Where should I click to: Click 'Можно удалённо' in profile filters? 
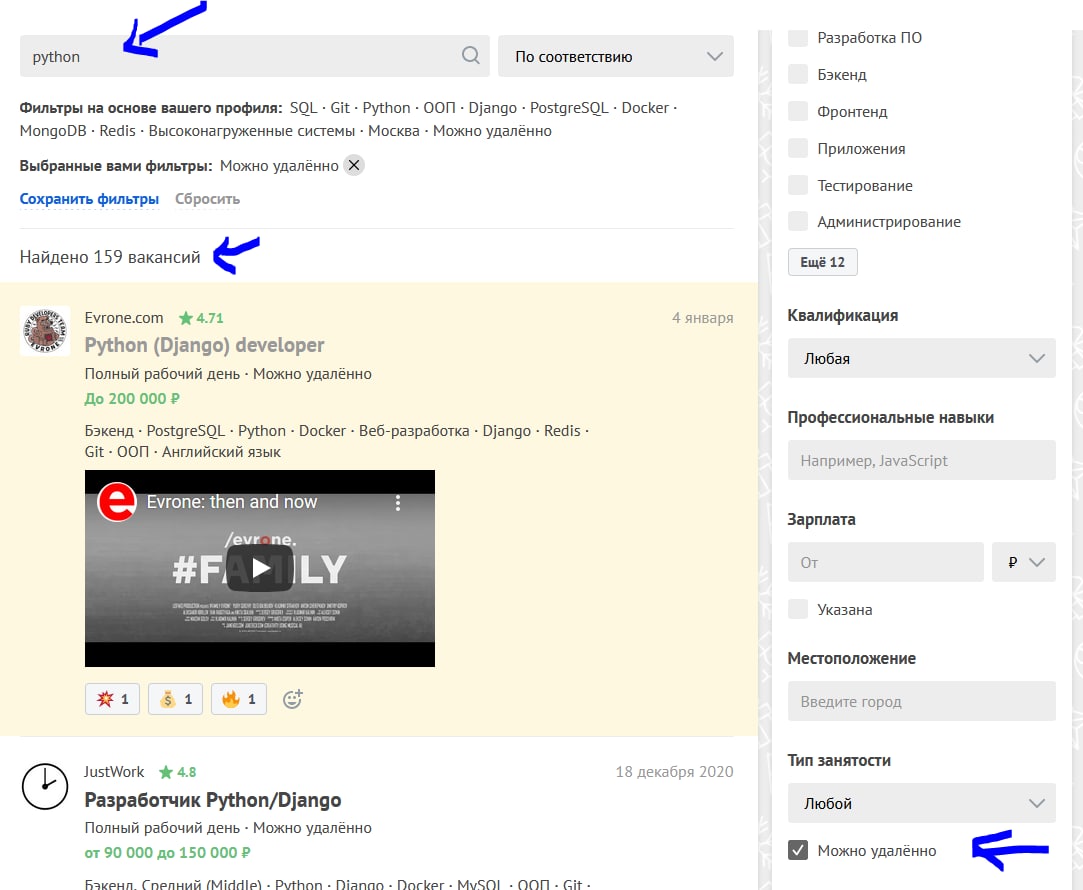(492, 130)
